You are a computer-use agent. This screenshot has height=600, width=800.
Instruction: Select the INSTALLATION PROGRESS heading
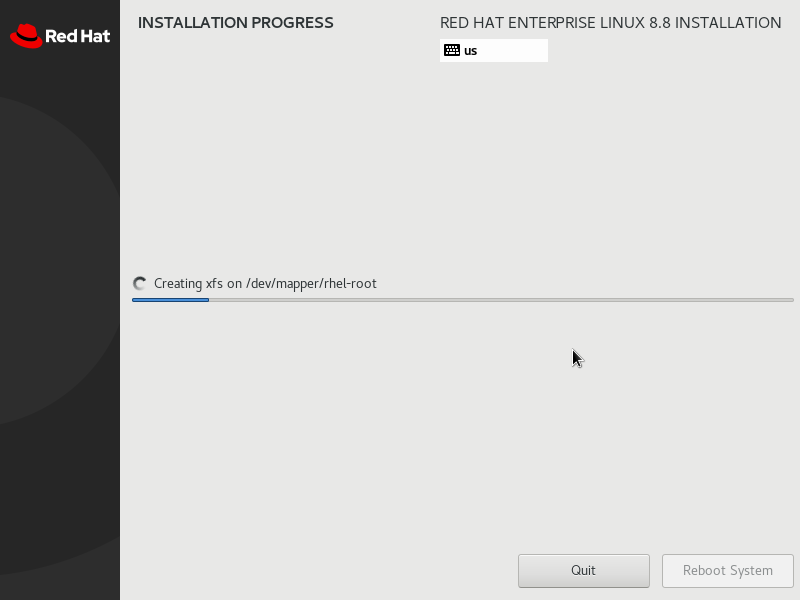click(x=236, y=22)
